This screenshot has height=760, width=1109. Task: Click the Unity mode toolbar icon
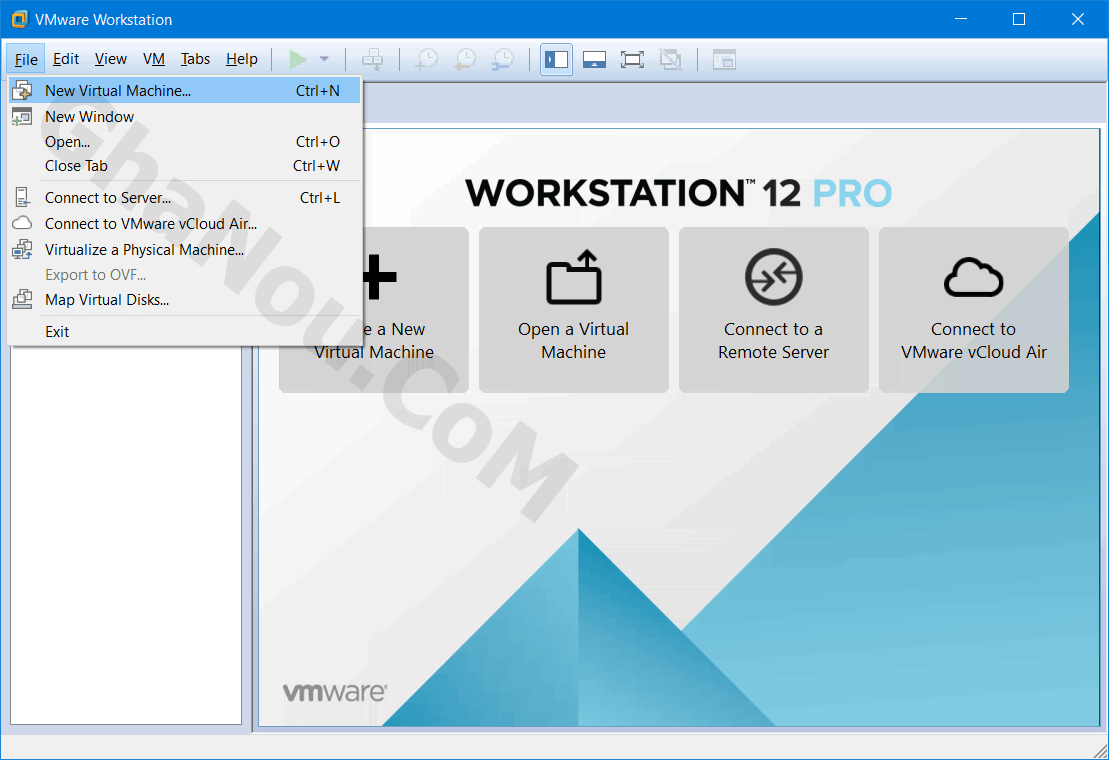click(670, 59)
